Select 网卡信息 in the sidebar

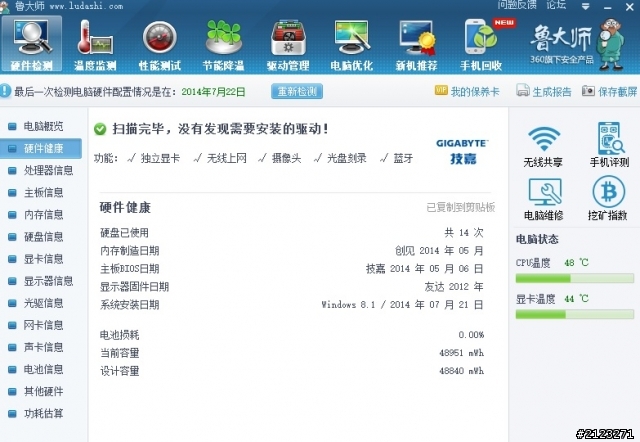pyautogui.click(x=41, y=325)
